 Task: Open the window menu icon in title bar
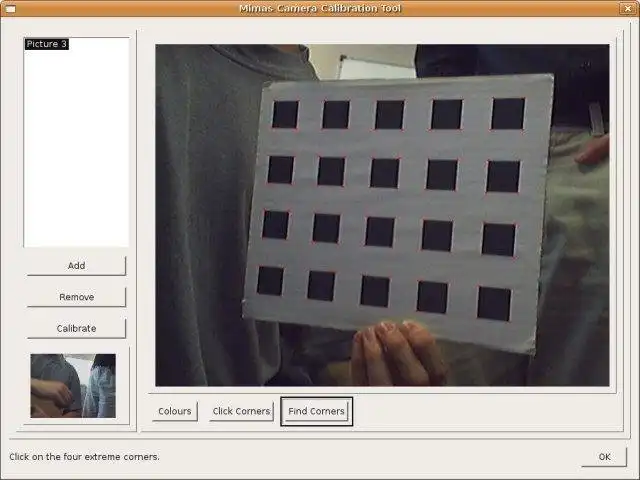[10, 9]
